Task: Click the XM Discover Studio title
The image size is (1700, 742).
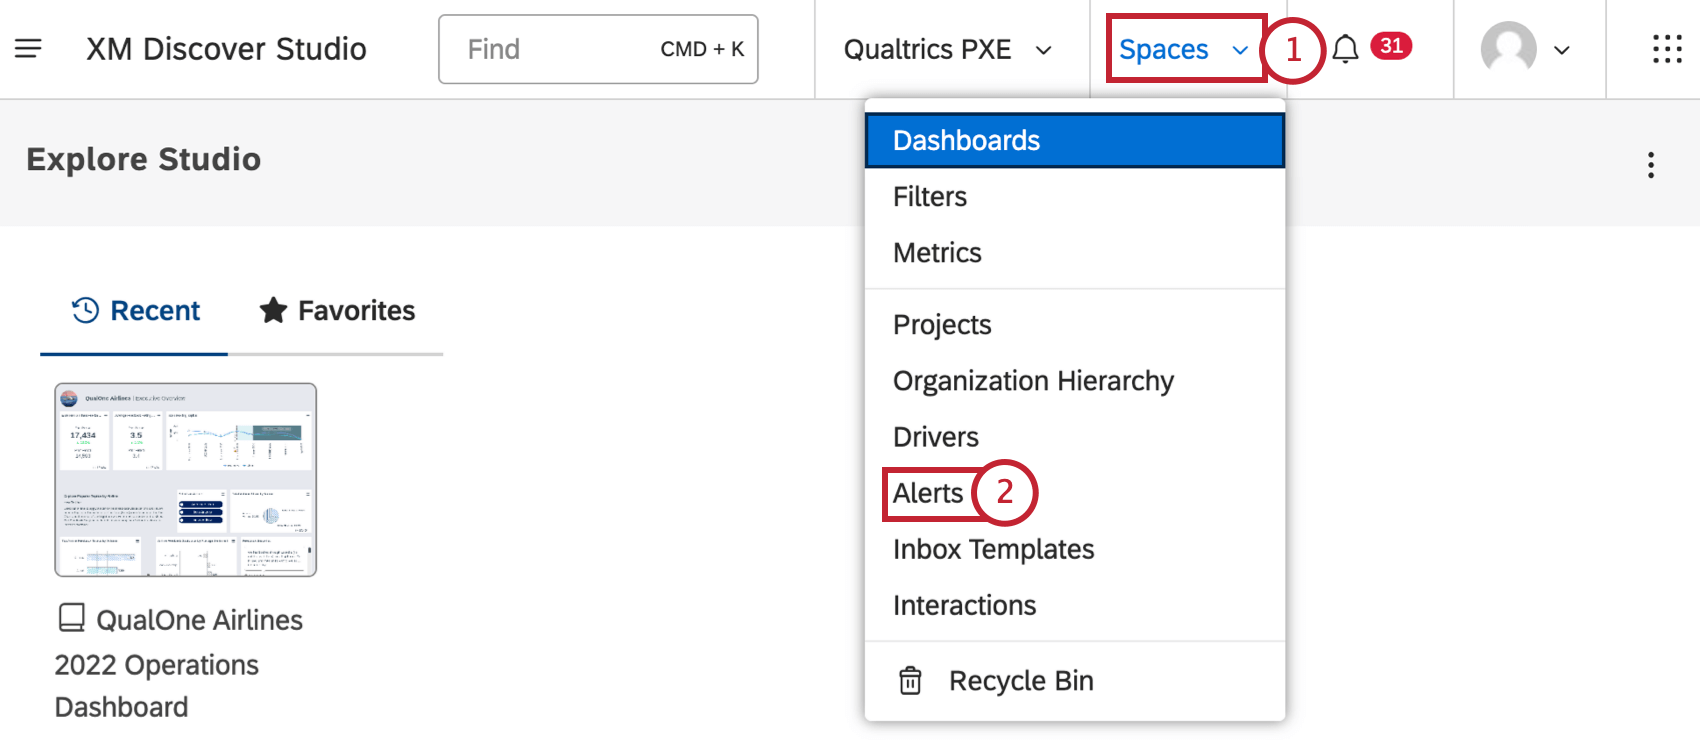Action: pyautogui.click(x=226, y=49)
